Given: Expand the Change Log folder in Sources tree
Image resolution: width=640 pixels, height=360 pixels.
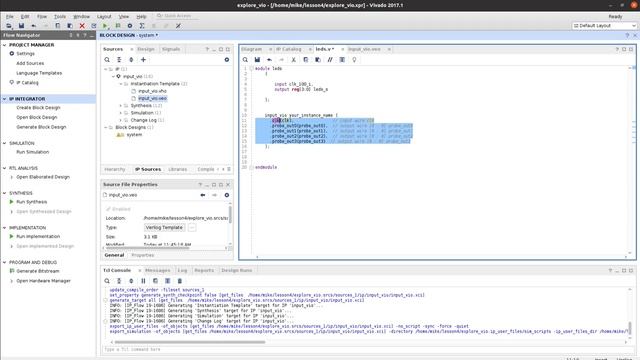Looking at the screenshot, I should [x=121, y=120].
